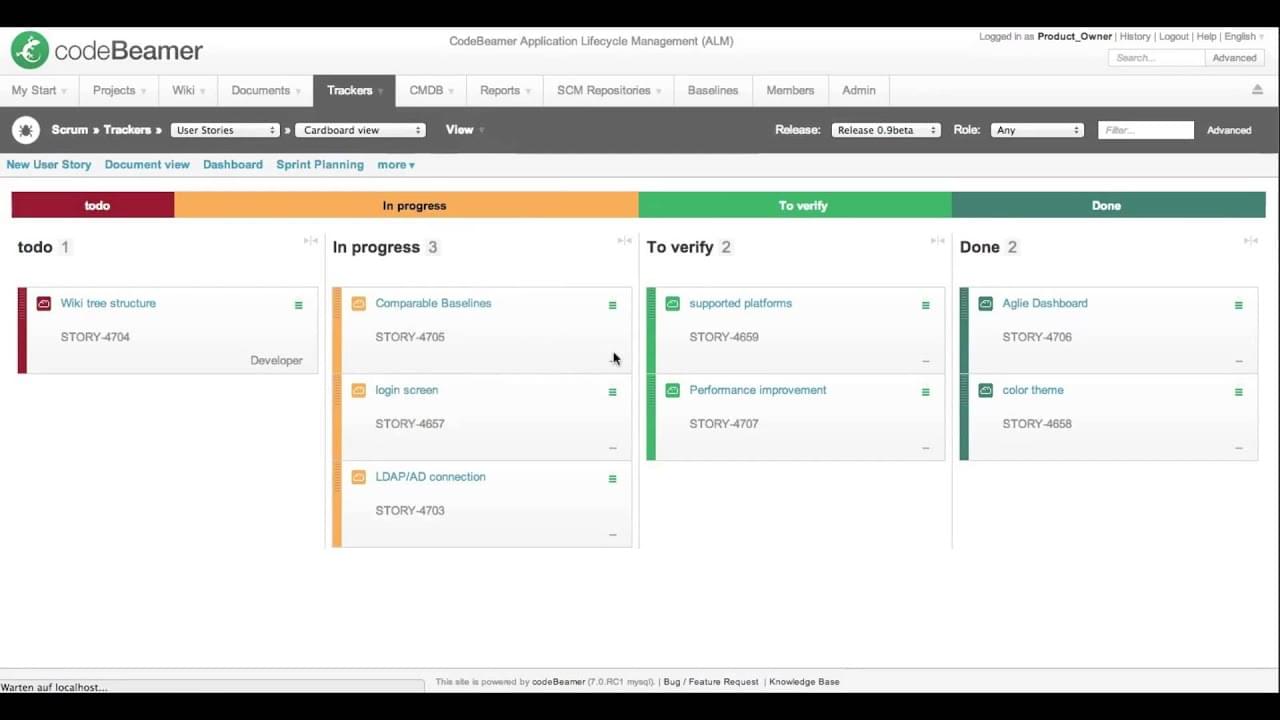Viewport: 1280px width, 720px height.
Task: Open the color theme card menu icon
Action: point(1238,392)
